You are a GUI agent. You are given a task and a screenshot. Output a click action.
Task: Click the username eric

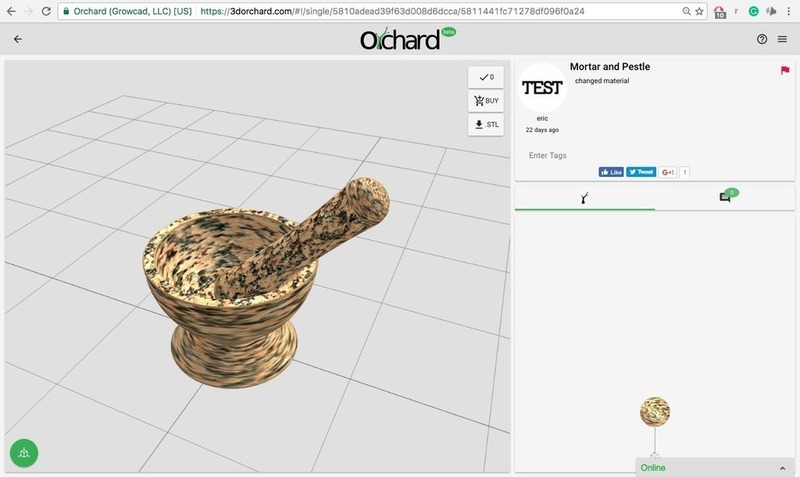542,118
